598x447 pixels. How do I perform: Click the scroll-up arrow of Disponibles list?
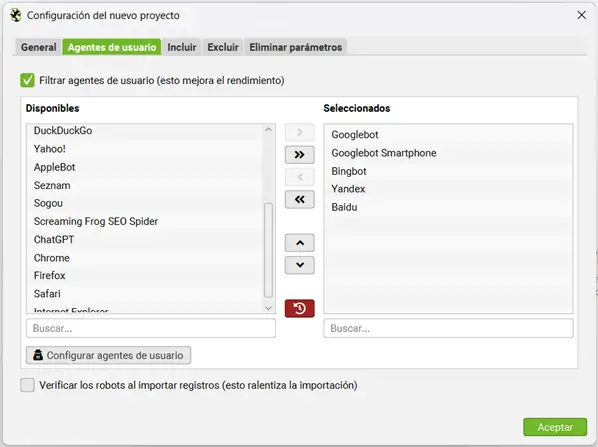[x=268, y=130]
